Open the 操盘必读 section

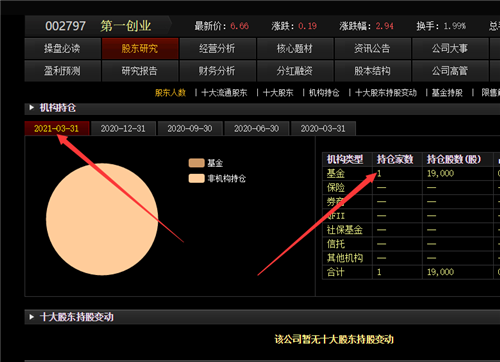point(62,49)
